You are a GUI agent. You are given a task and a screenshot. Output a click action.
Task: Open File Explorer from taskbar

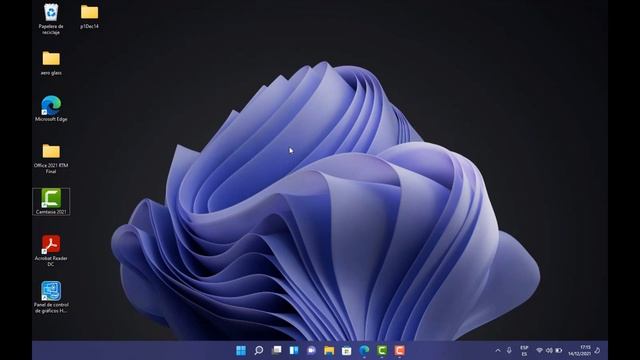[x=329, y=350]
